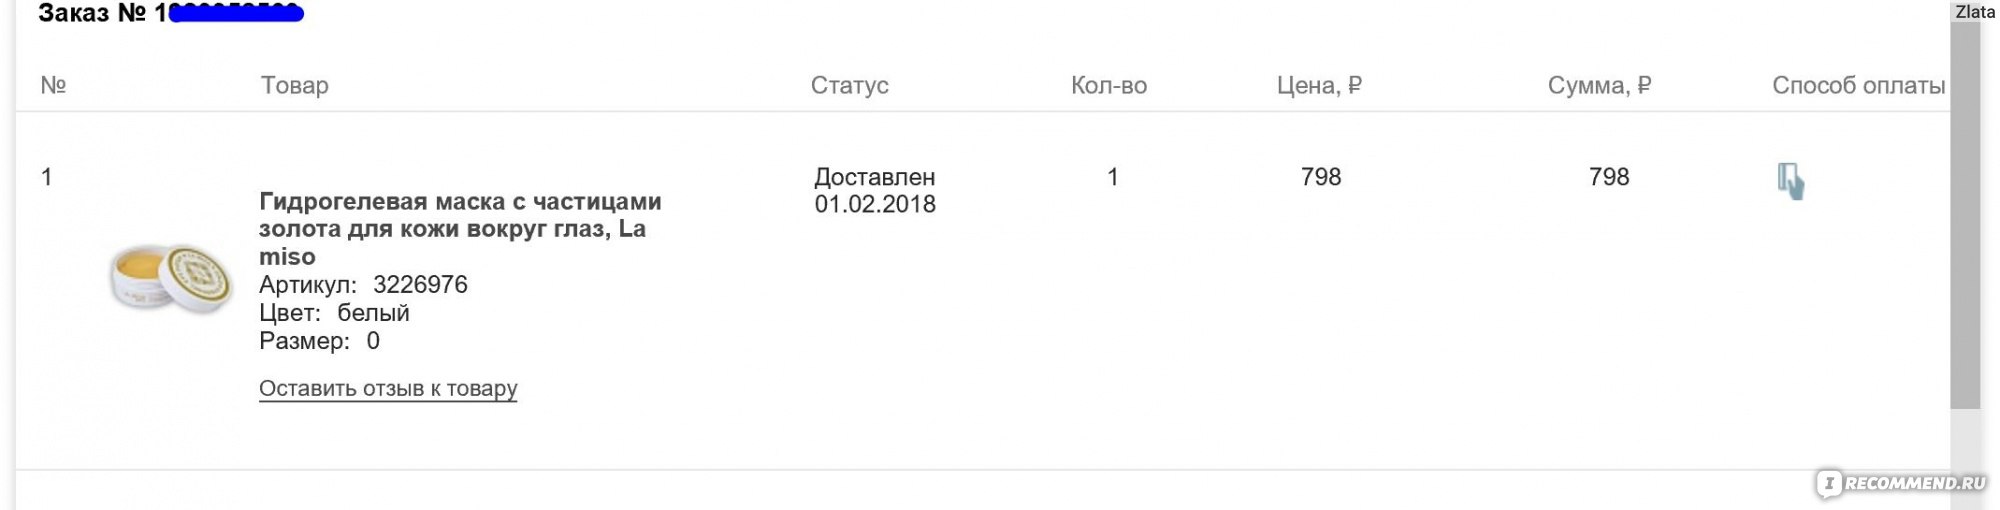Screen dimensions: 2000x510
Task: Click the iRecommend.ru watermark logo
Action: [x=1902, y=483]
